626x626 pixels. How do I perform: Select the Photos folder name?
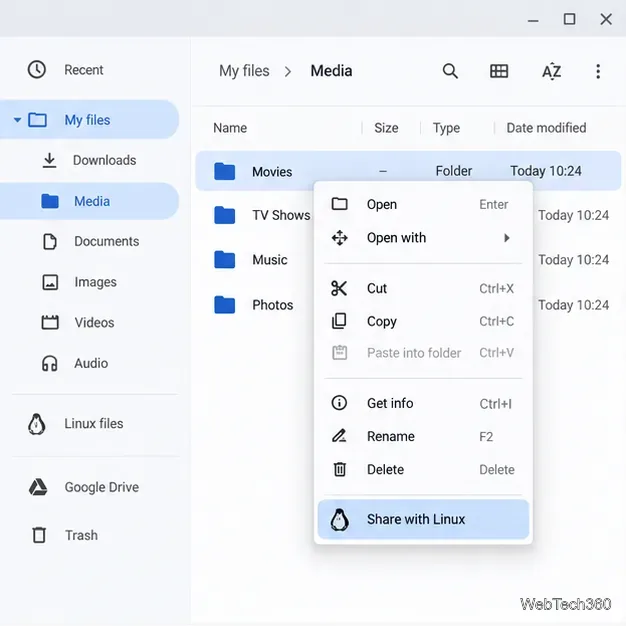click(273, 305)
